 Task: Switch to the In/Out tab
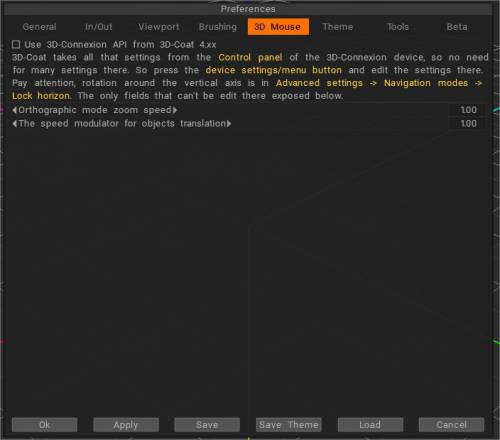click(x=99, y=27)
